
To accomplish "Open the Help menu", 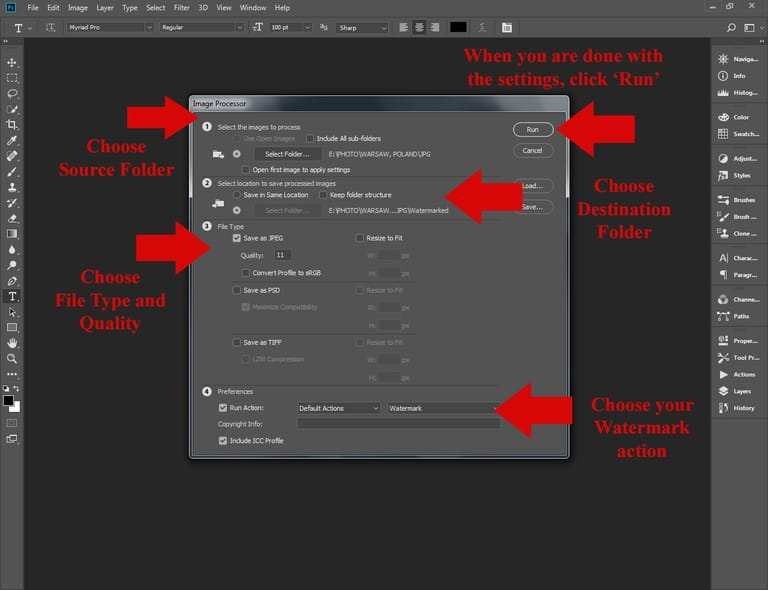I will pos(282,8).
